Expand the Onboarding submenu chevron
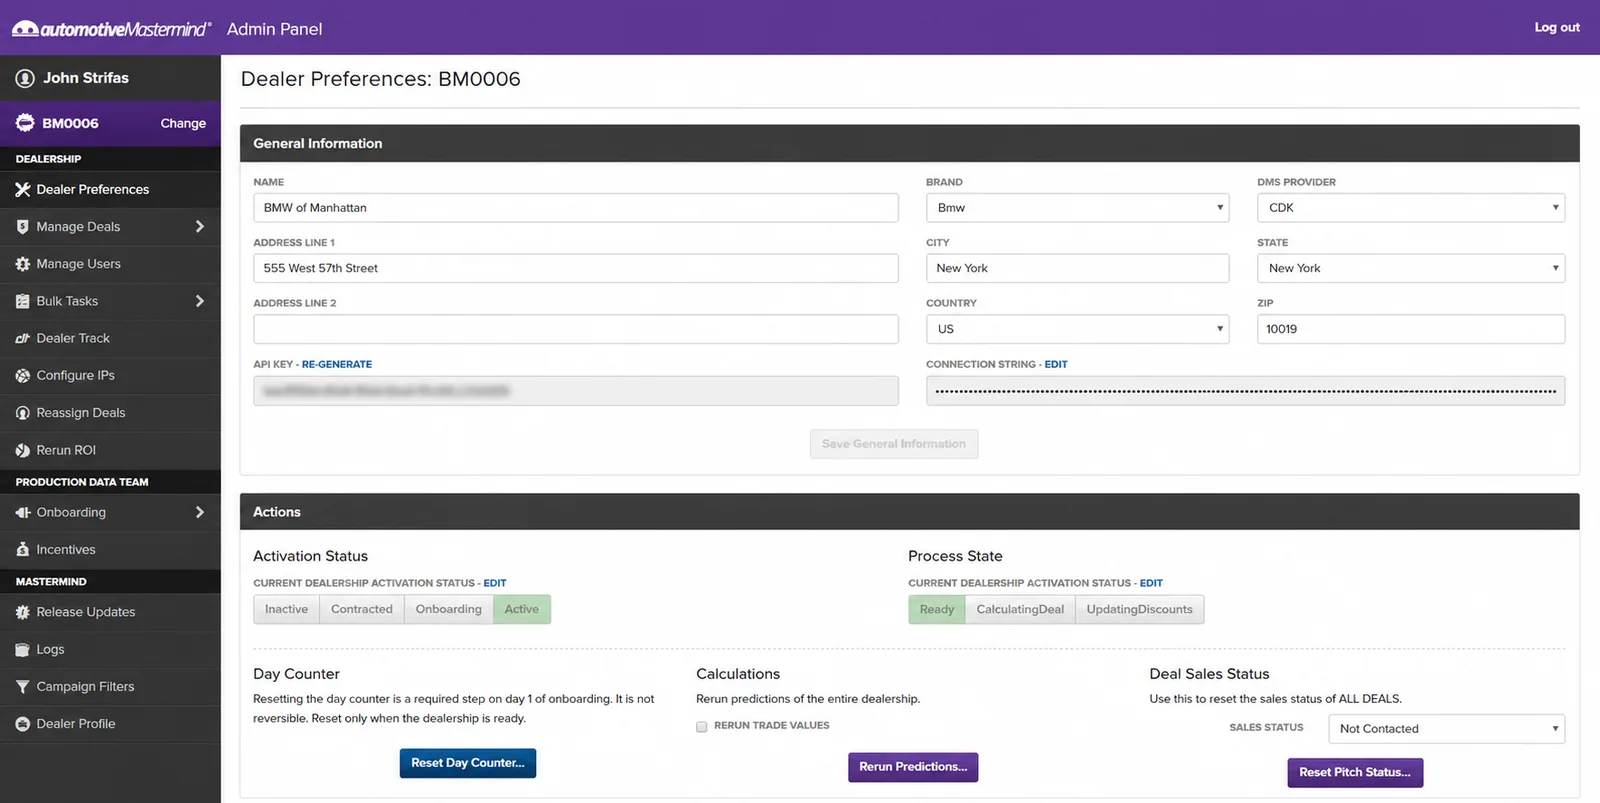 [200, 512]
